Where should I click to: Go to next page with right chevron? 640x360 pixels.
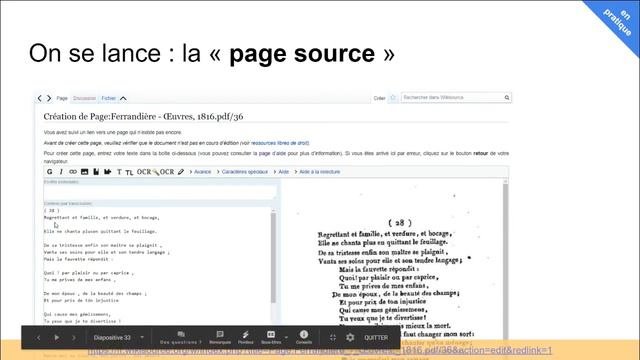(49, 98)
